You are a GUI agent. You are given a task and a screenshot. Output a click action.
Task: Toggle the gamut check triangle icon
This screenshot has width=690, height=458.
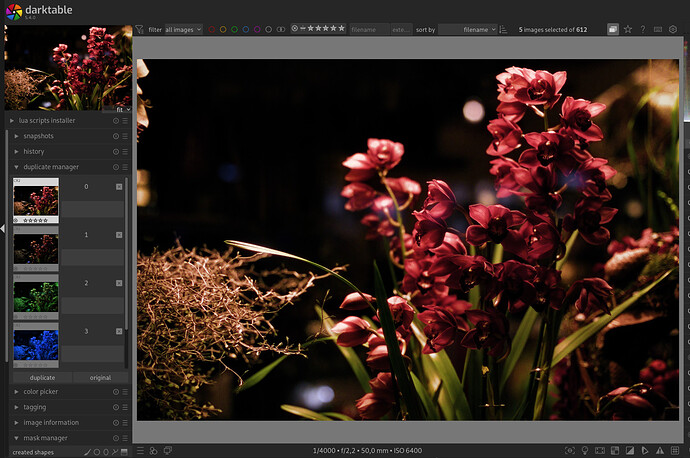point(659,451)
